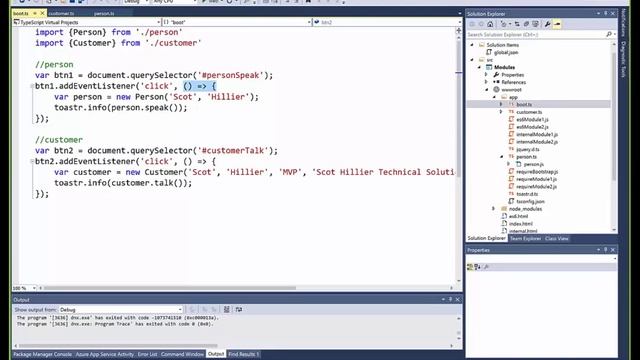640x360 pixels.
Task: Select es6Module2.js file
Action: point(532,127)
